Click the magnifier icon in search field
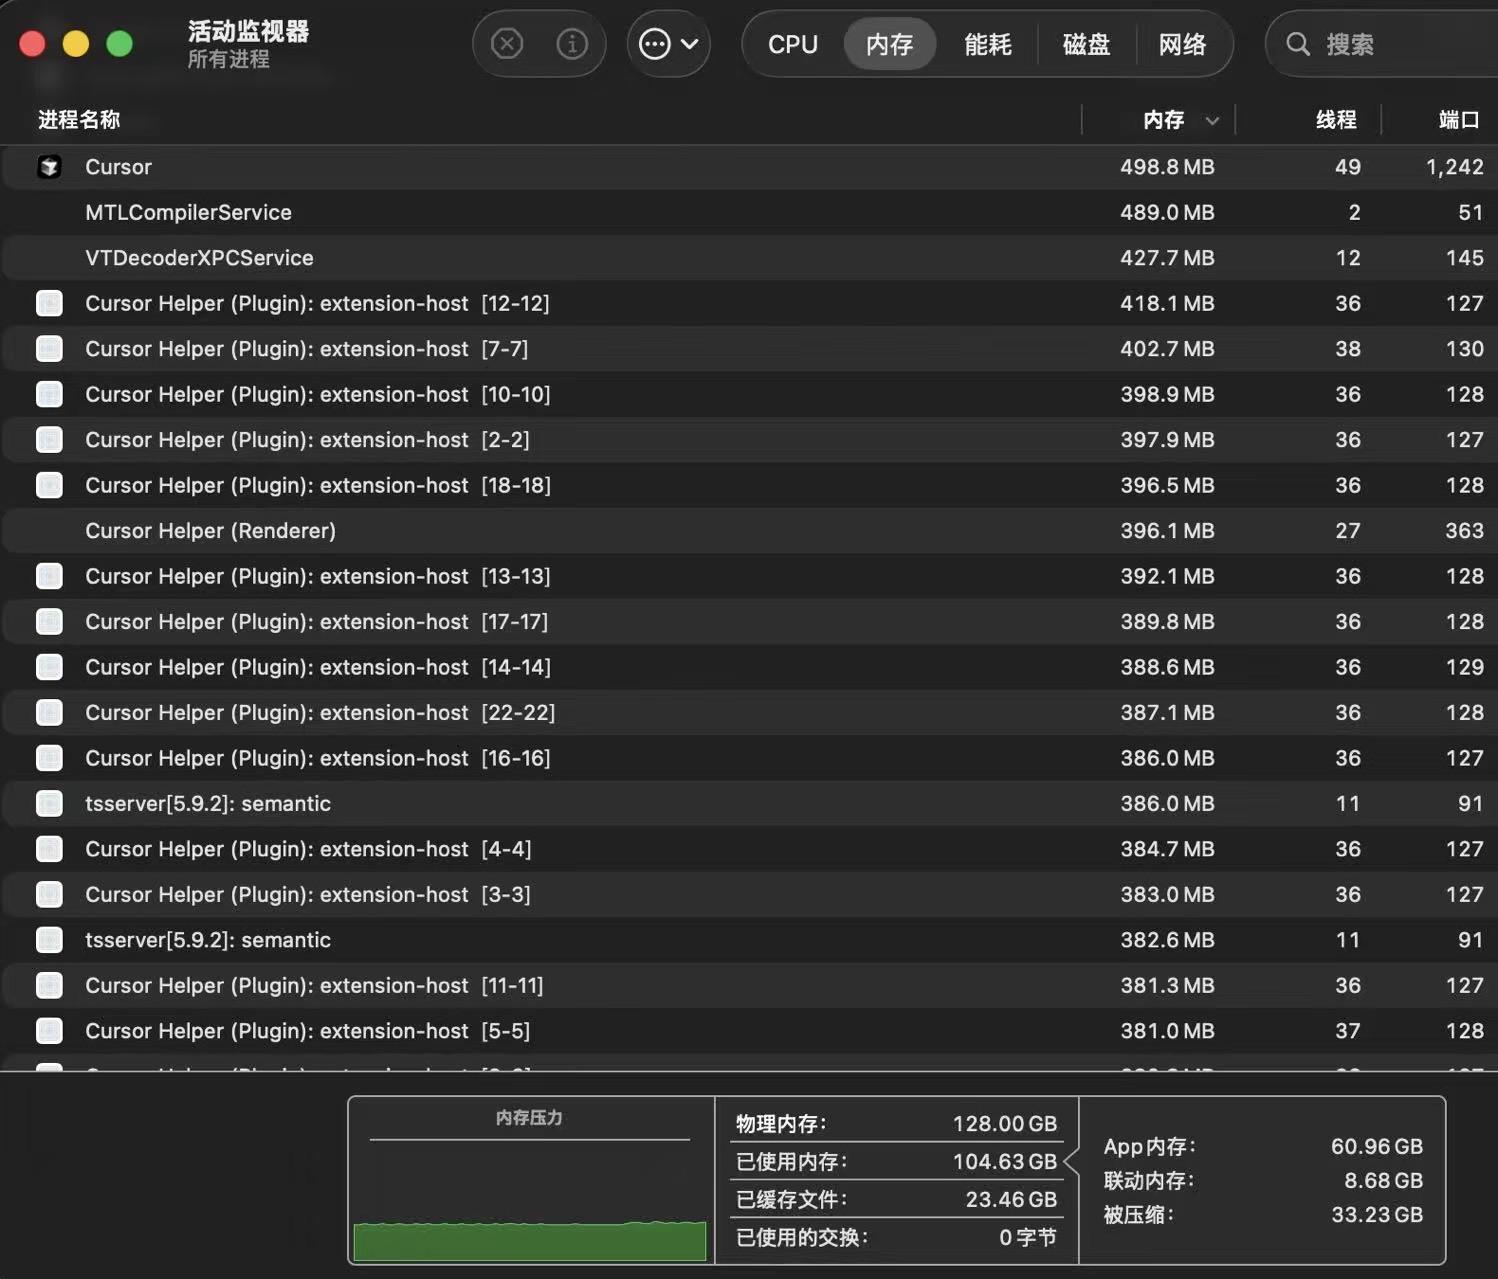This screenshot has width=1498, height=1279. [x=1298, y=44]
